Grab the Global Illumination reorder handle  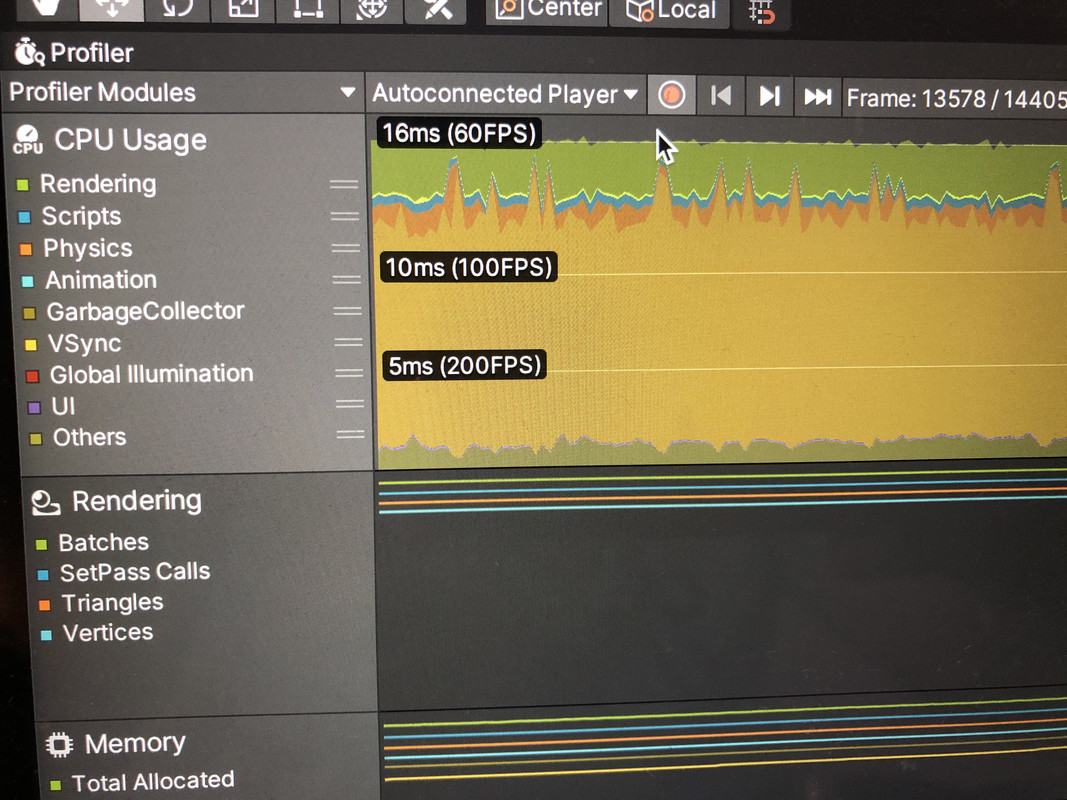click(349, 373)
